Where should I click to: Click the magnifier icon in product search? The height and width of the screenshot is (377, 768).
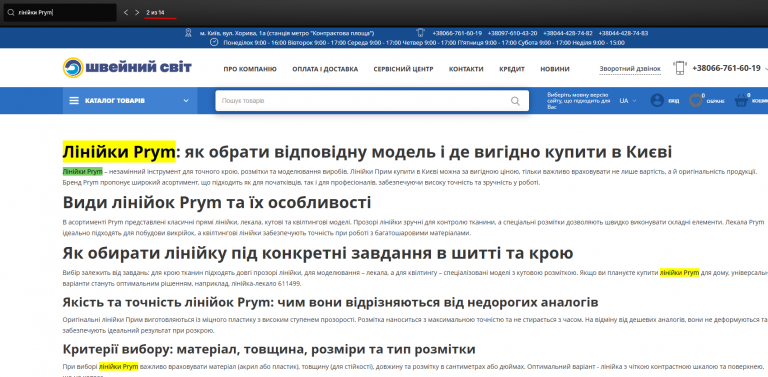tap(515, 101)
